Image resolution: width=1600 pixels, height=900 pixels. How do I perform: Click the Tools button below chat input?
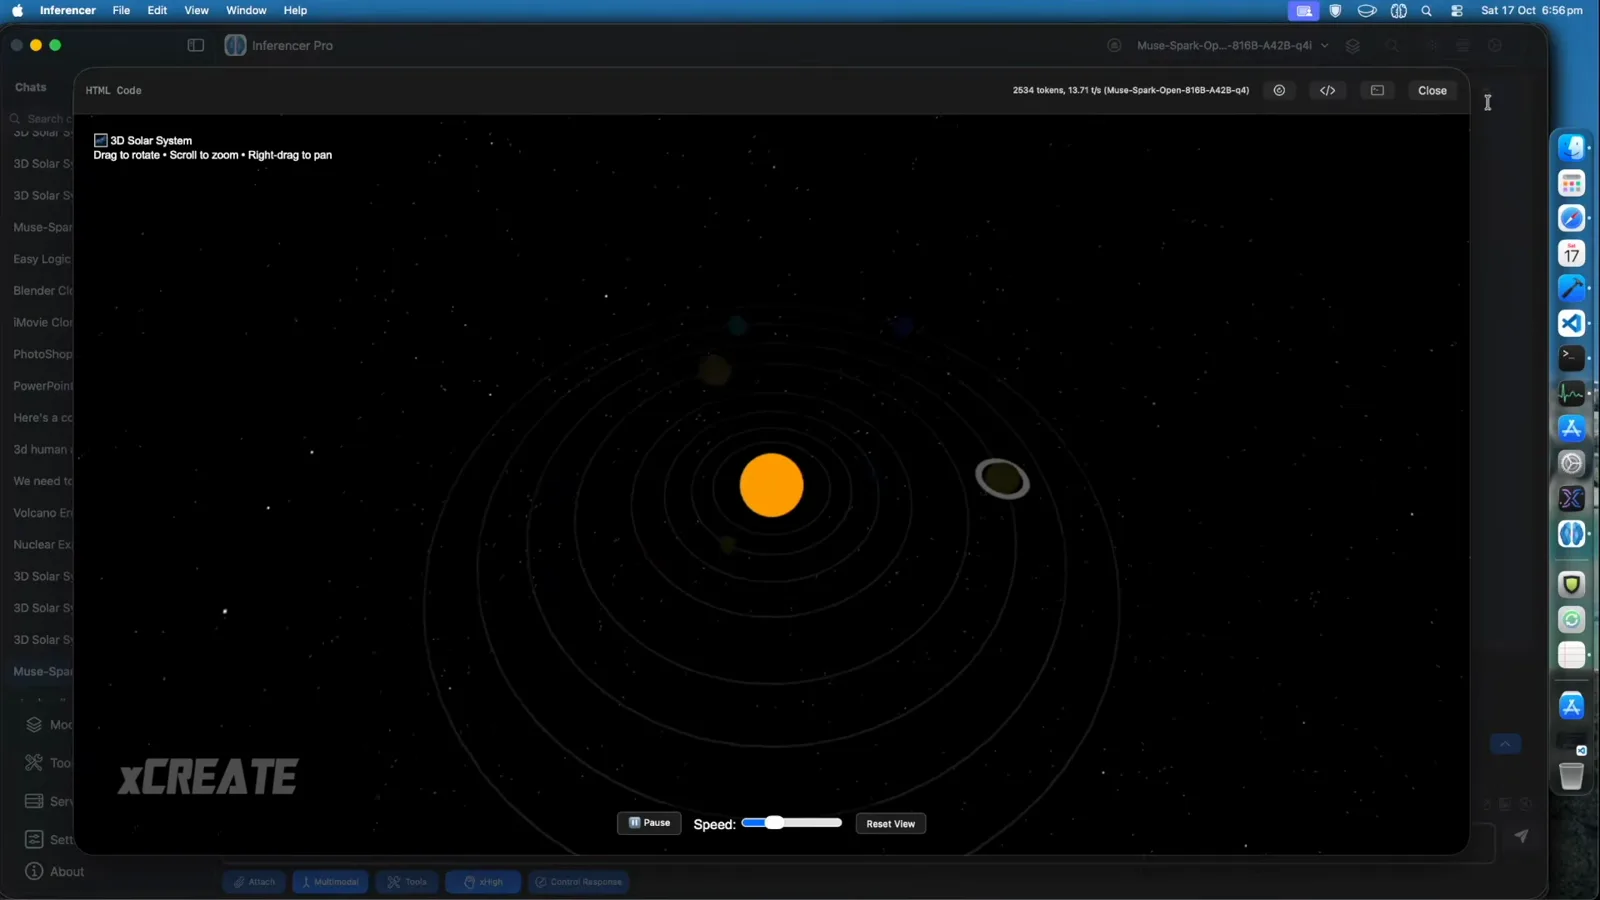pyautogui.click(x=407, y=882)
